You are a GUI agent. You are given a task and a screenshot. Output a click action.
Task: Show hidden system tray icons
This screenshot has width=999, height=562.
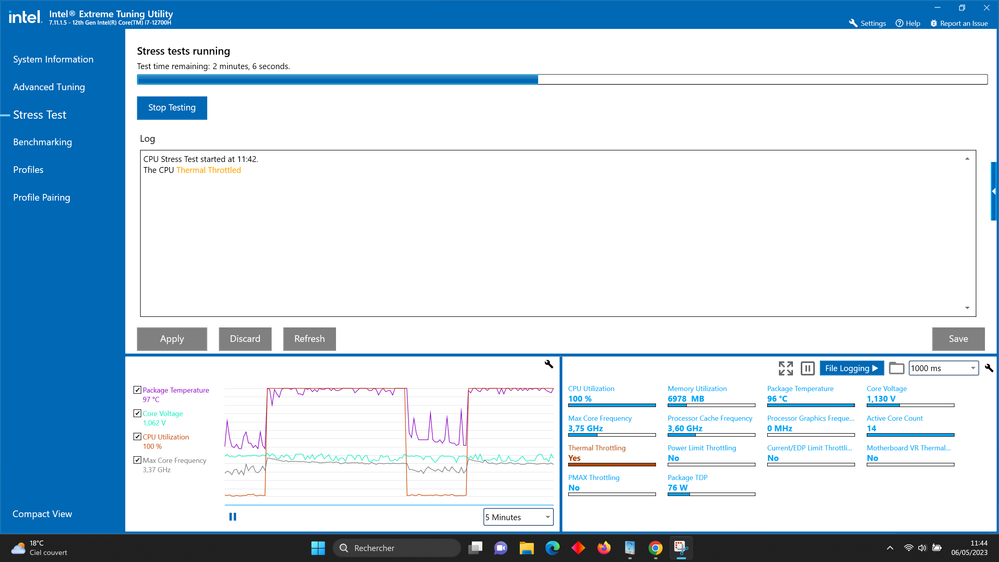point(889,548)
